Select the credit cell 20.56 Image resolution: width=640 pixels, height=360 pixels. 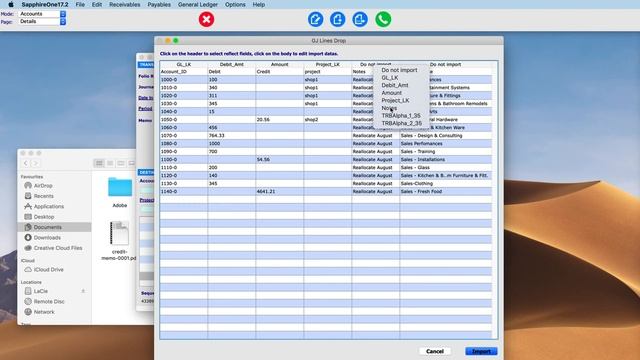tap(280, 120)
